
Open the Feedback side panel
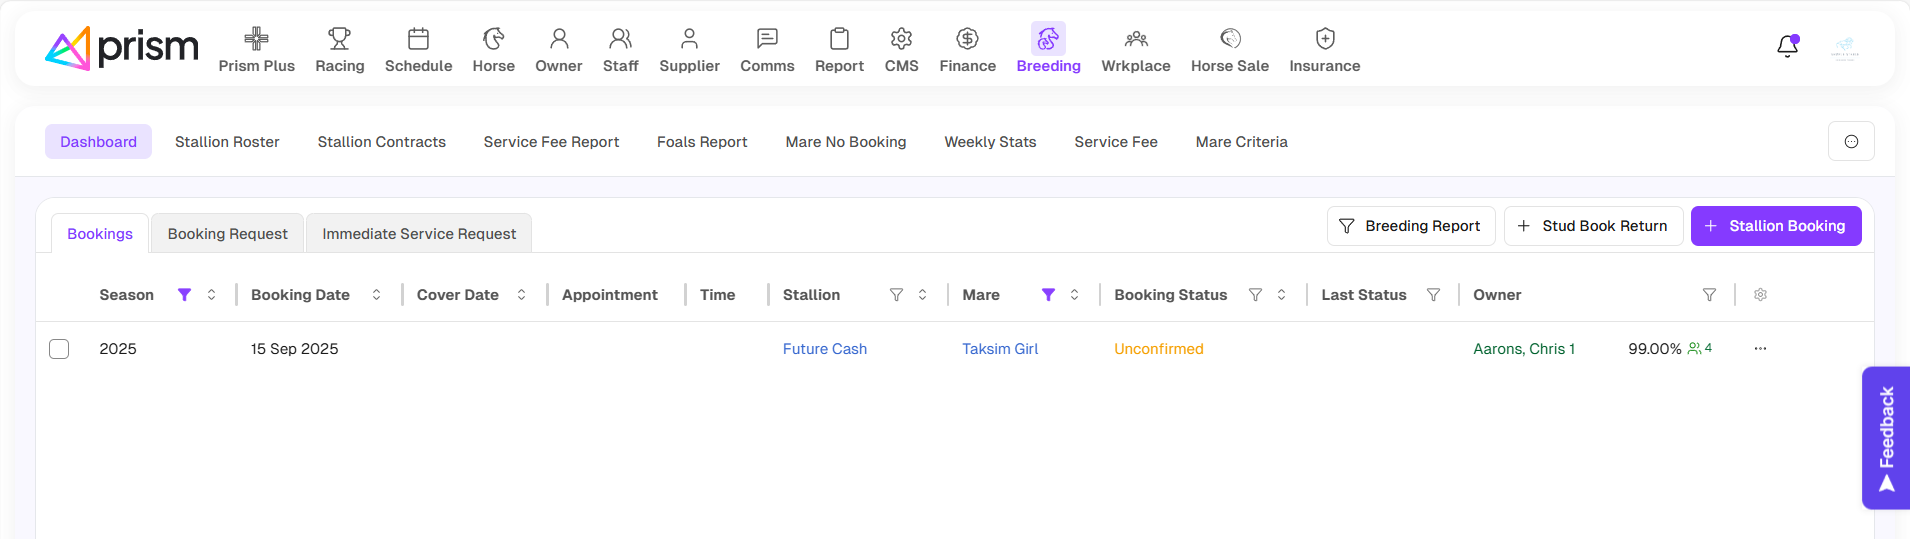coord(1885,438)
